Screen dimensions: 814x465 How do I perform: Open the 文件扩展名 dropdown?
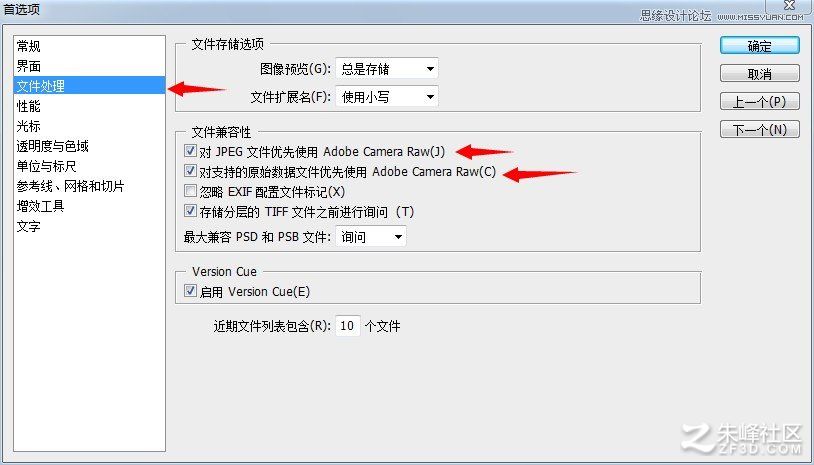[387, 97]
